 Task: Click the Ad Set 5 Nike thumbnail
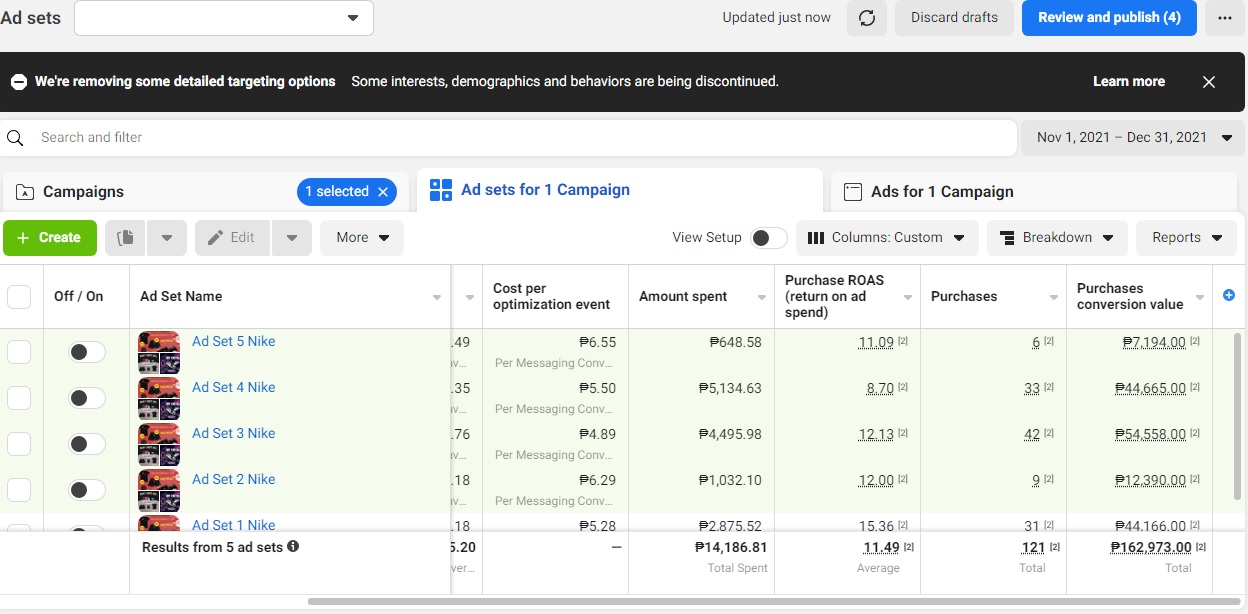159,351
